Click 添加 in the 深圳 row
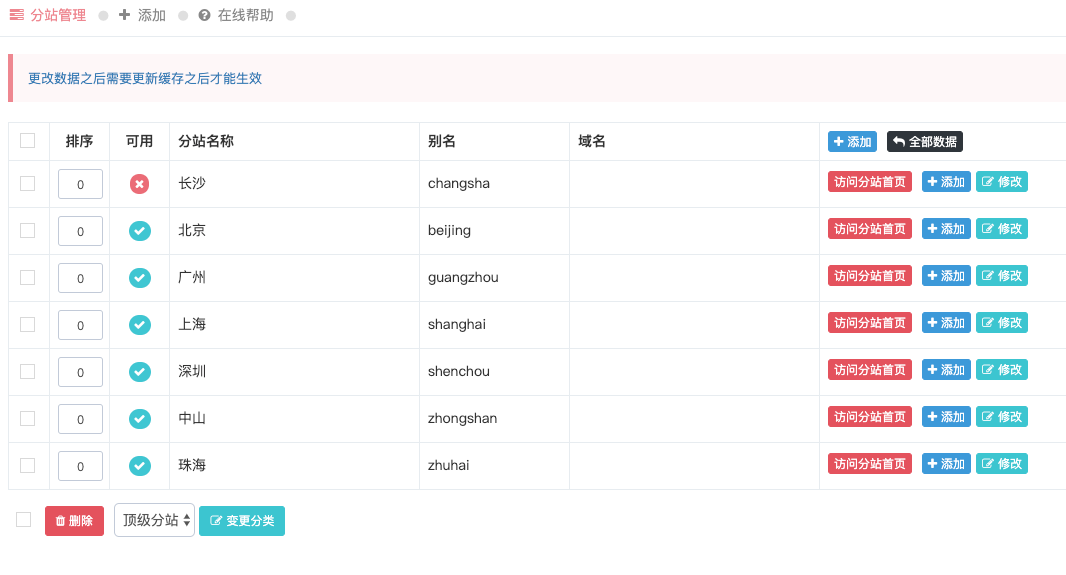The width and height of the screenshot is (1066, 575). 946,369
